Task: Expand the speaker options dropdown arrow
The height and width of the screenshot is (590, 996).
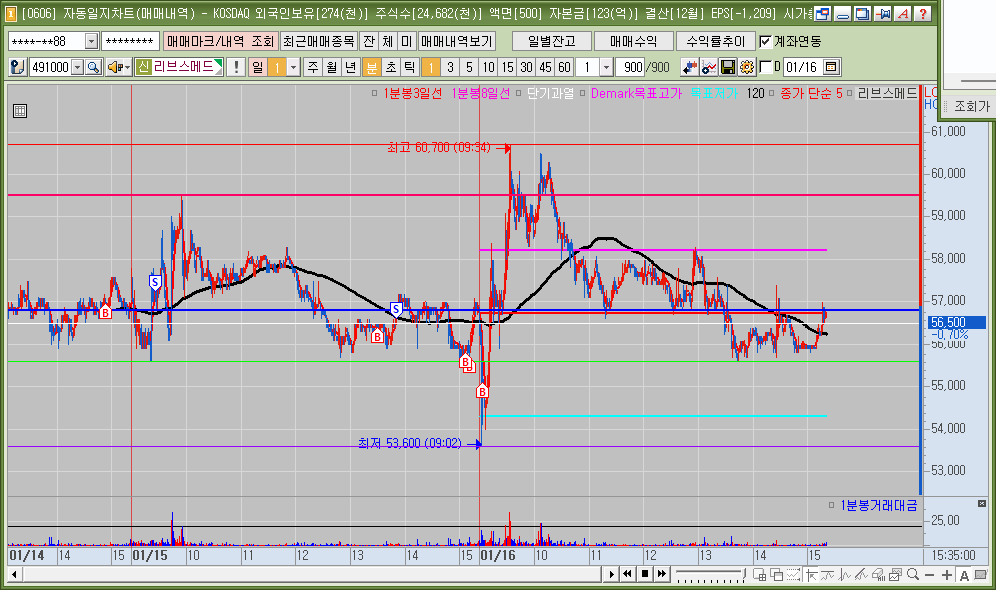Action: 127,67
